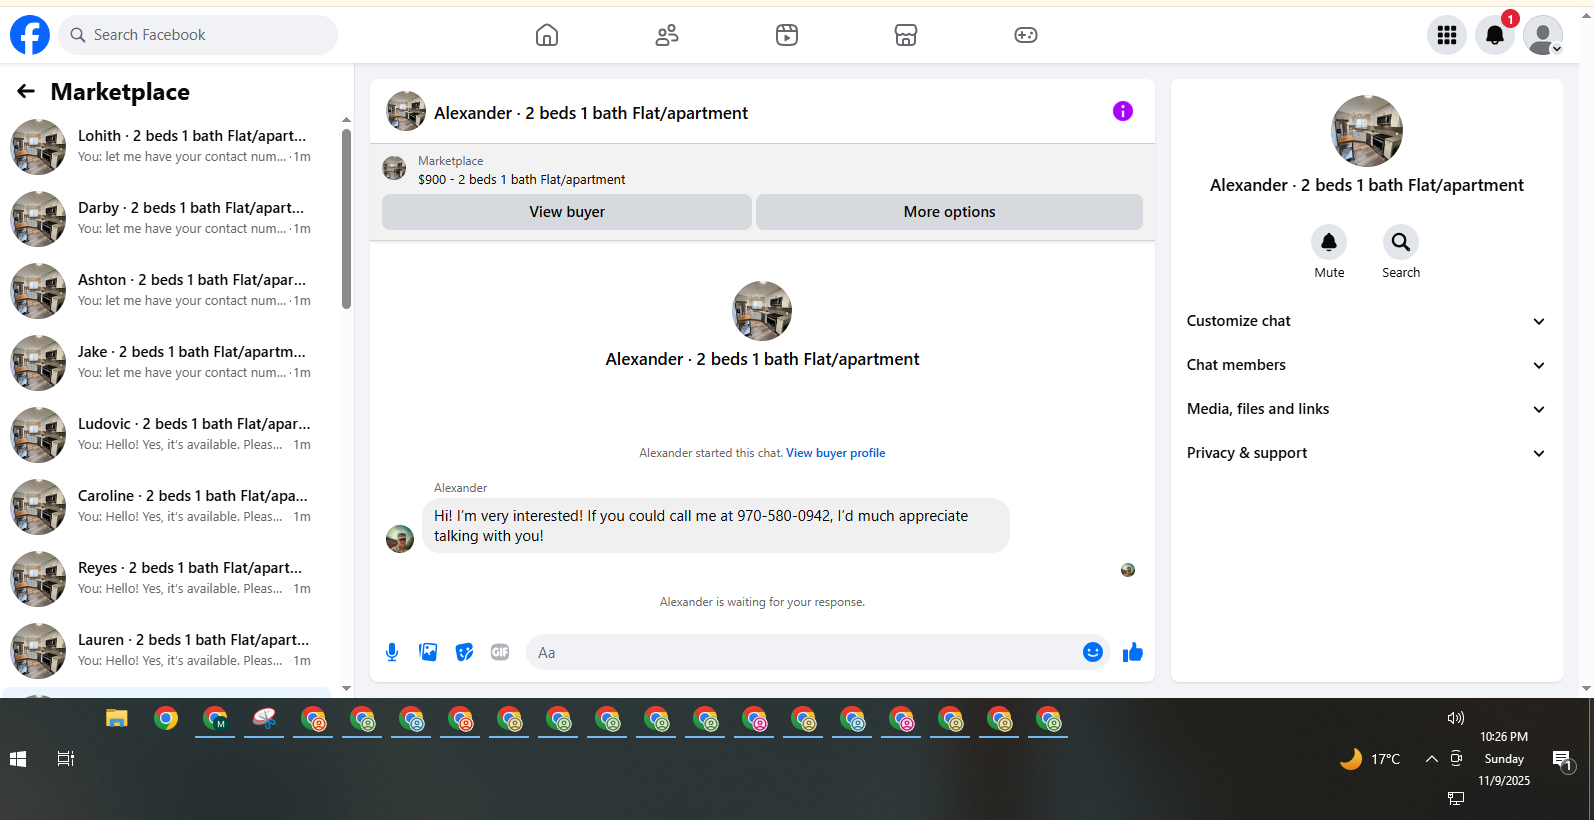Click the purple conversation information icon
The width and height of the screenshot is (1594, 820).
pyautogui.click(x=1123, y=111)
